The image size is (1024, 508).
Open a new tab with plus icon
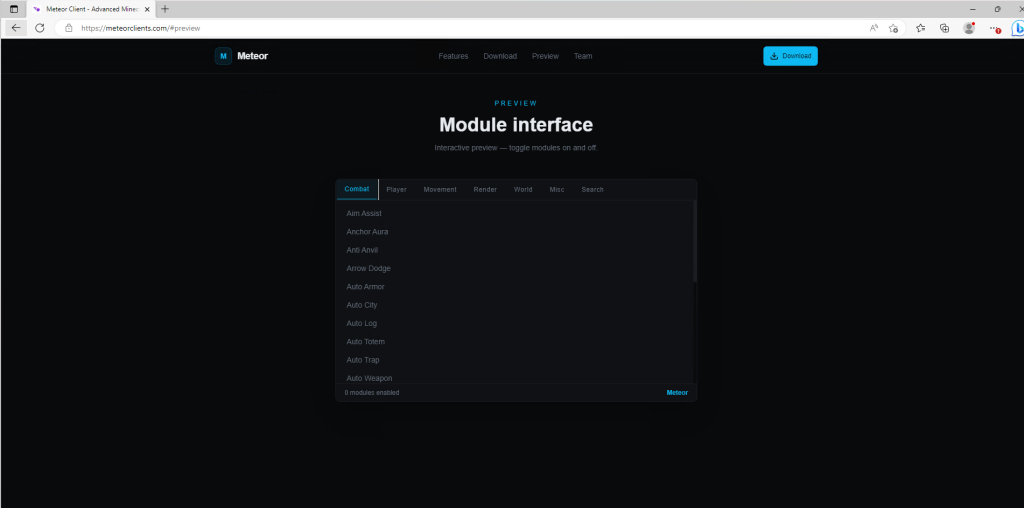tap(165, 9)
